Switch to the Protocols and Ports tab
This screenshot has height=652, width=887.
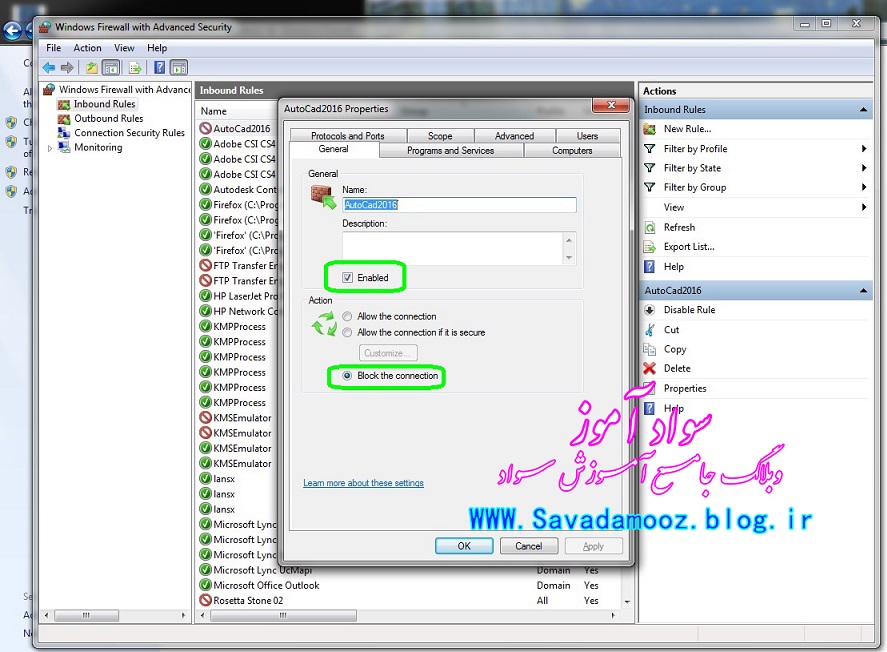click(x=348, y=136)
